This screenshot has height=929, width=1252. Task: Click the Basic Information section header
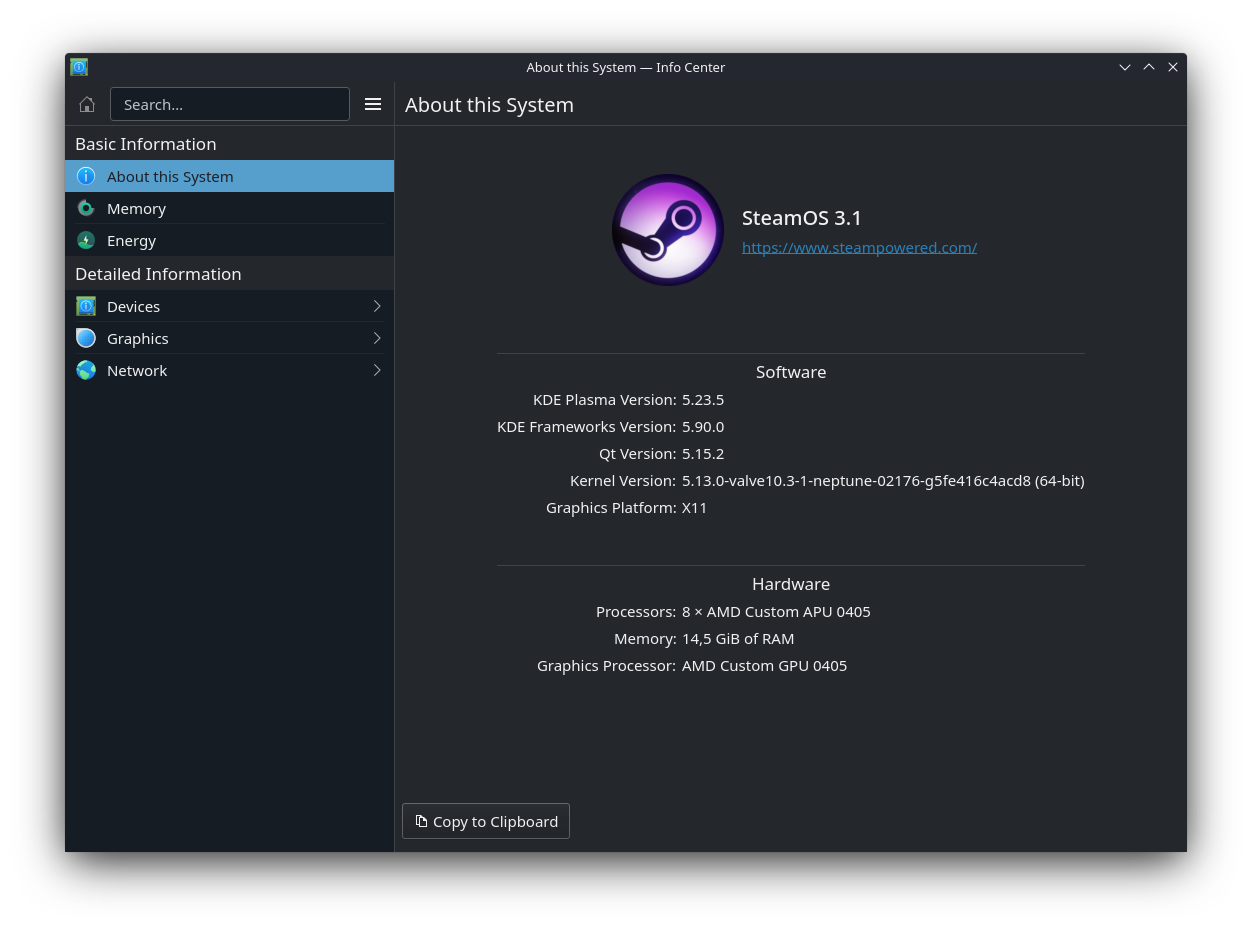(x=146, y=144)
